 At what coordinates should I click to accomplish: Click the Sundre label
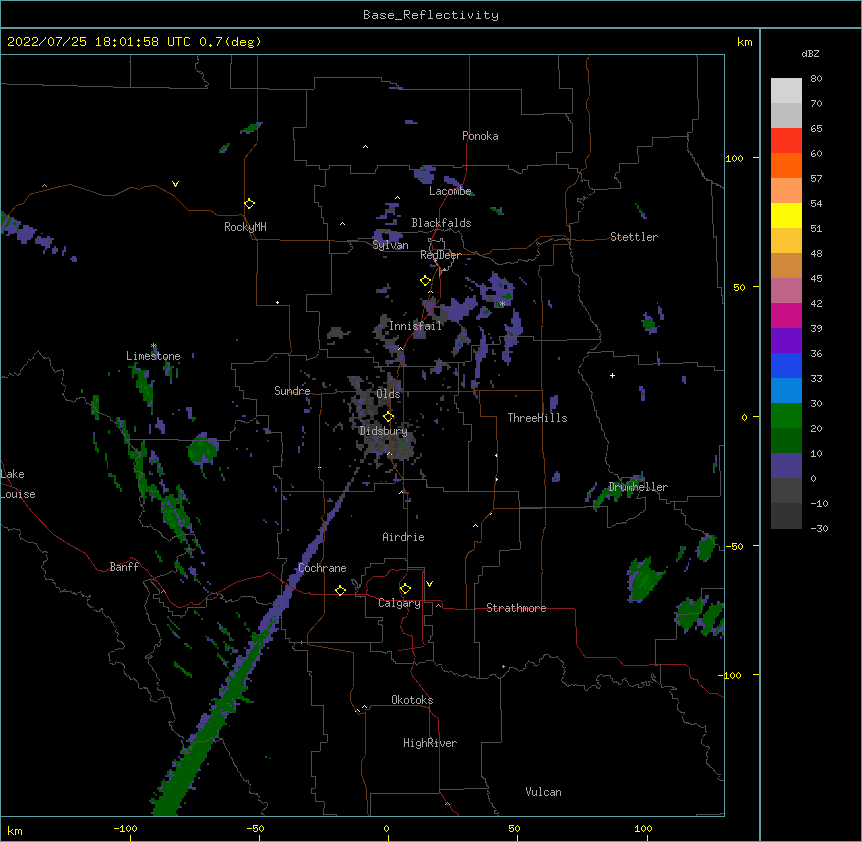pyautogui.click(x=292, y=391)
